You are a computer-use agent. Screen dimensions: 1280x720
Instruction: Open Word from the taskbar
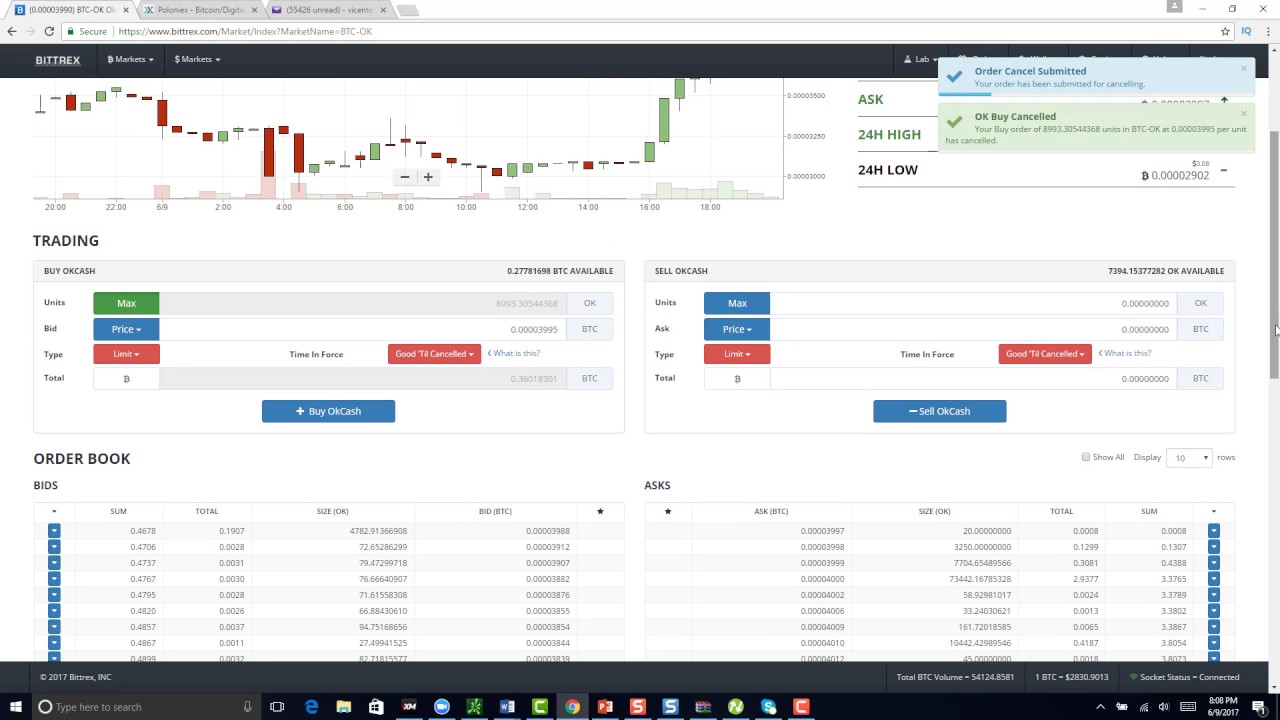[507, 707]
